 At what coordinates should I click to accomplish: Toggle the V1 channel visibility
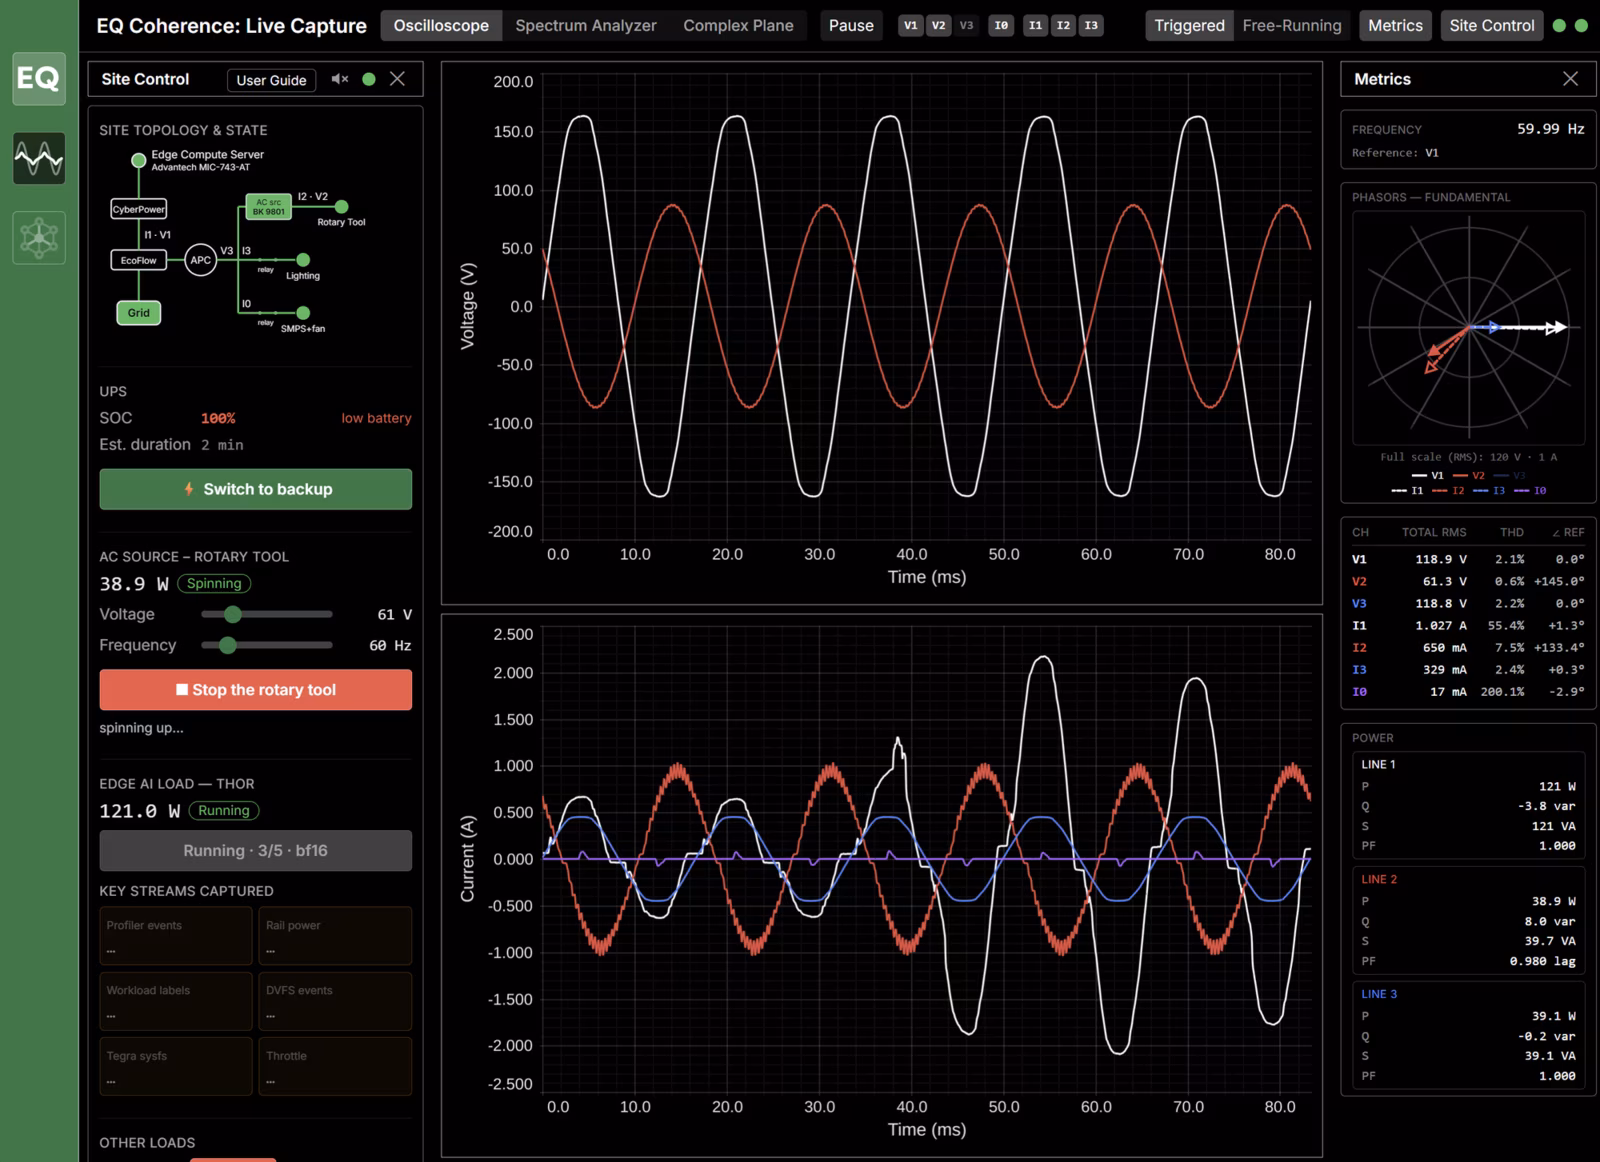pos(910,26)
